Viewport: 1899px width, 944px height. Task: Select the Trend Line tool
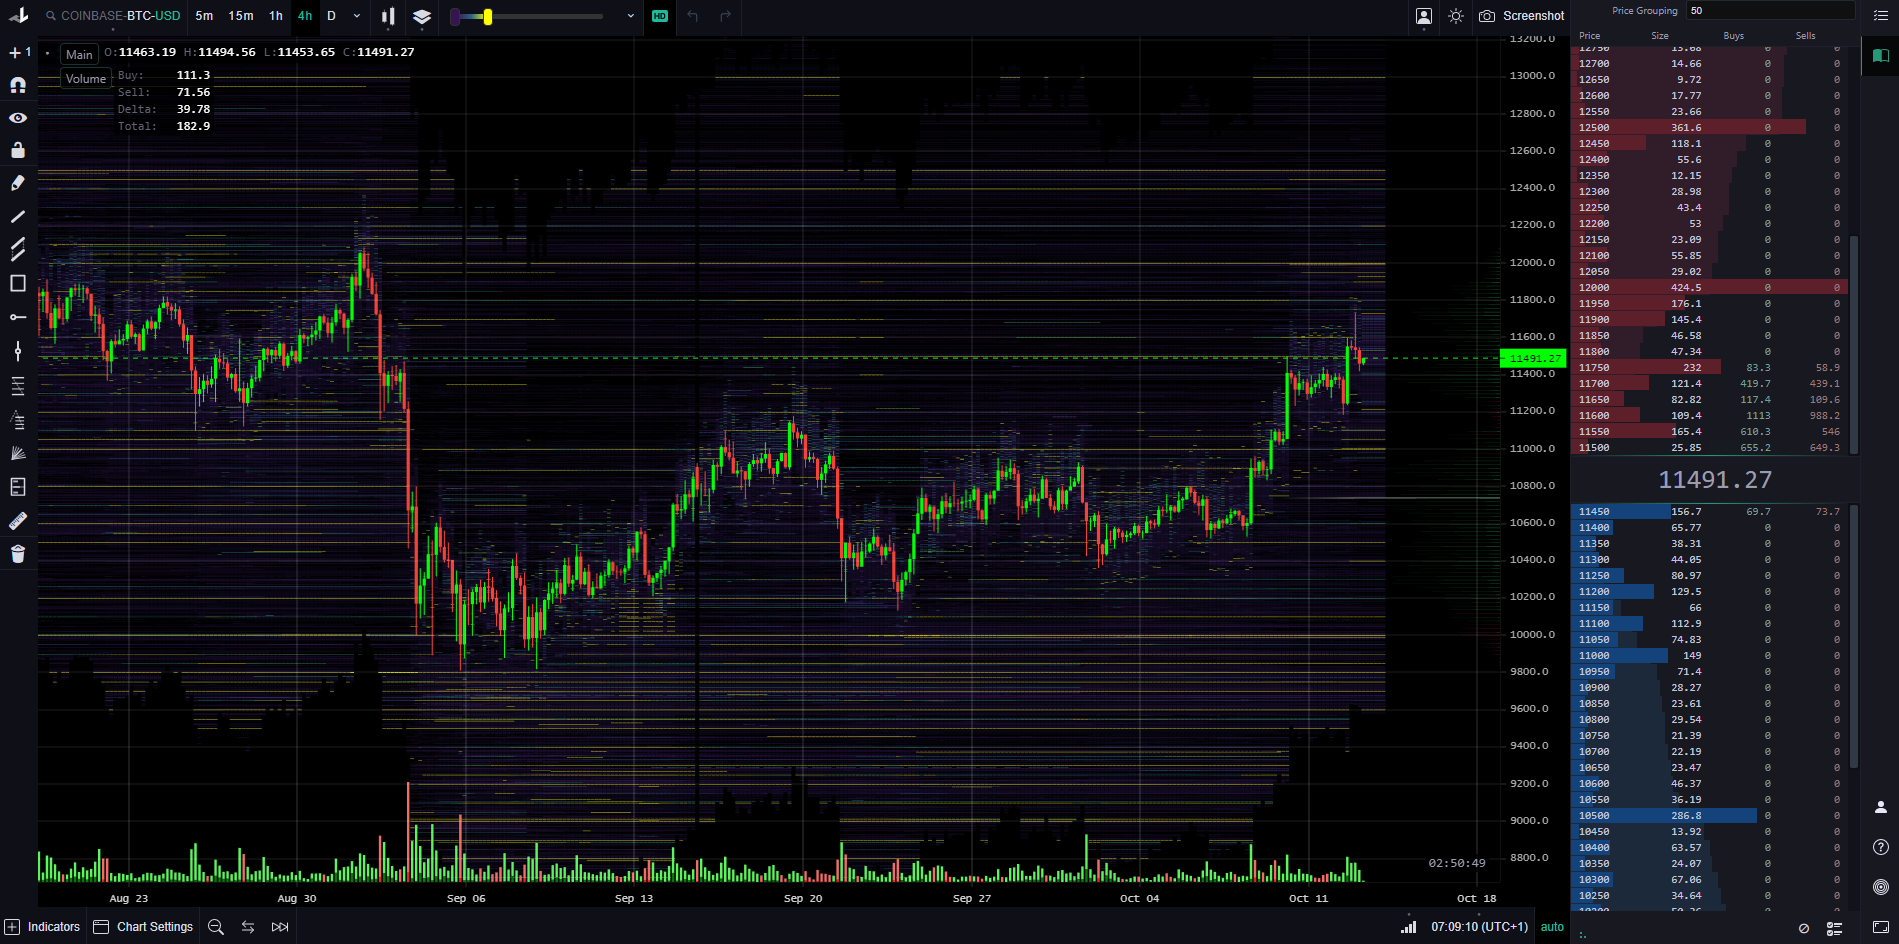point(17,217)
